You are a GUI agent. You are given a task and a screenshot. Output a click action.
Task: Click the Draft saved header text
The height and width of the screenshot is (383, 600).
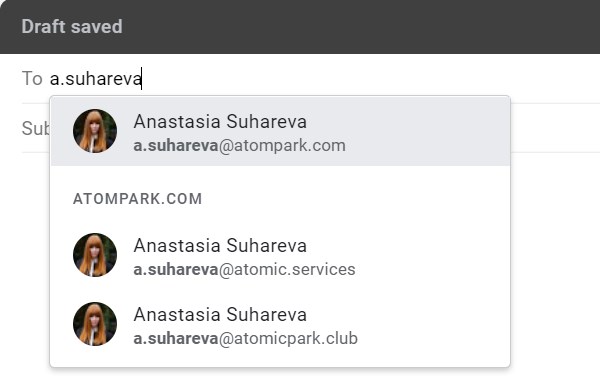pyautogui.click(x=72, y=27)
